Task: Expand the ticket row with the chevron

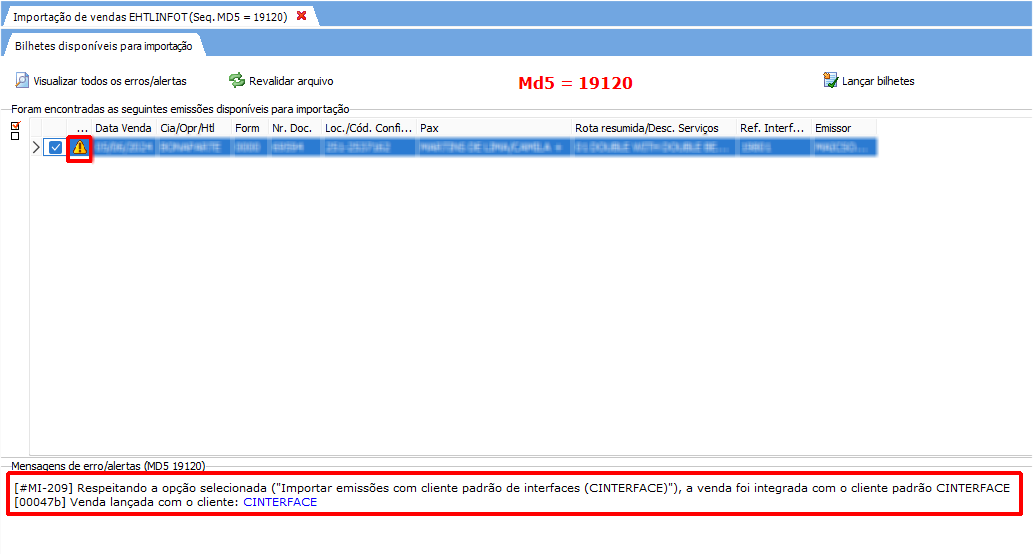Action: [36, 147]
